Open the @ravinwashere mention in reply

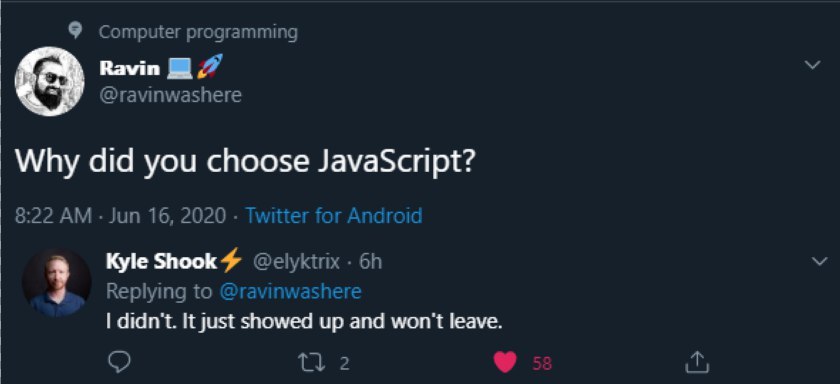pos(290,292)
